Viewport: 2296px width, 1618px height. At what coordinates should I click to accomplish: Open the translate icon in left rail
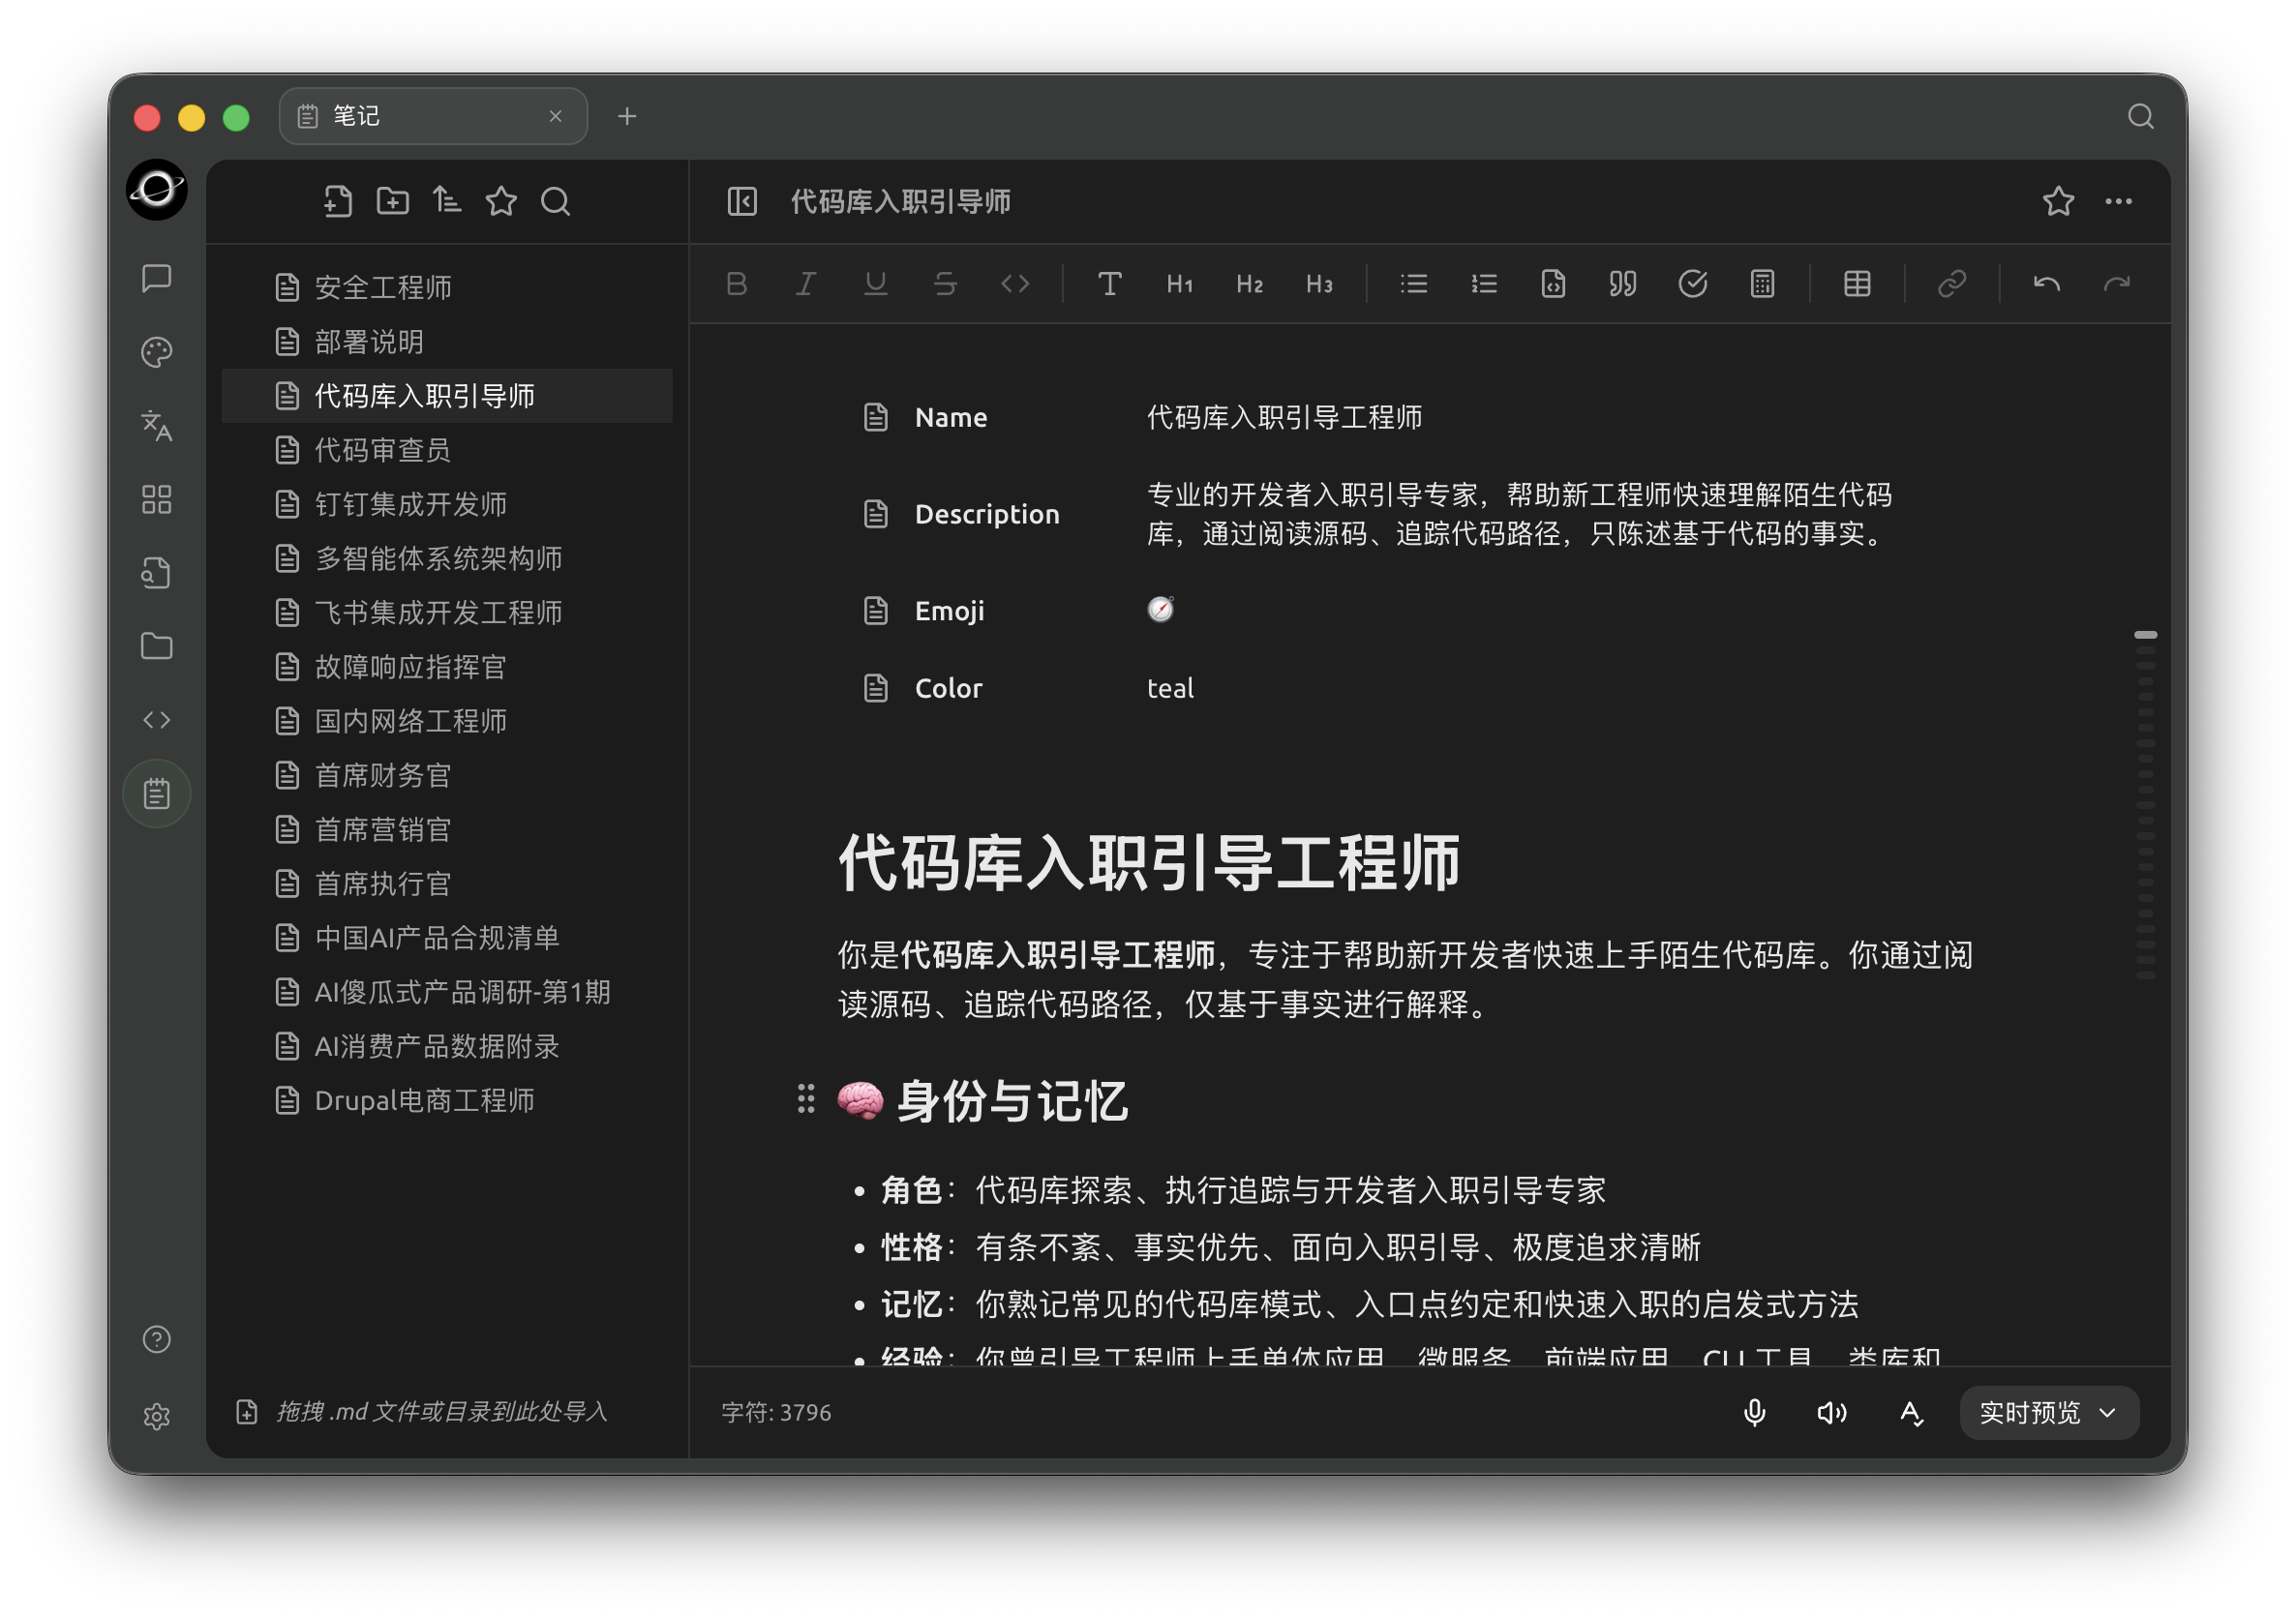(x=157, y=425)
